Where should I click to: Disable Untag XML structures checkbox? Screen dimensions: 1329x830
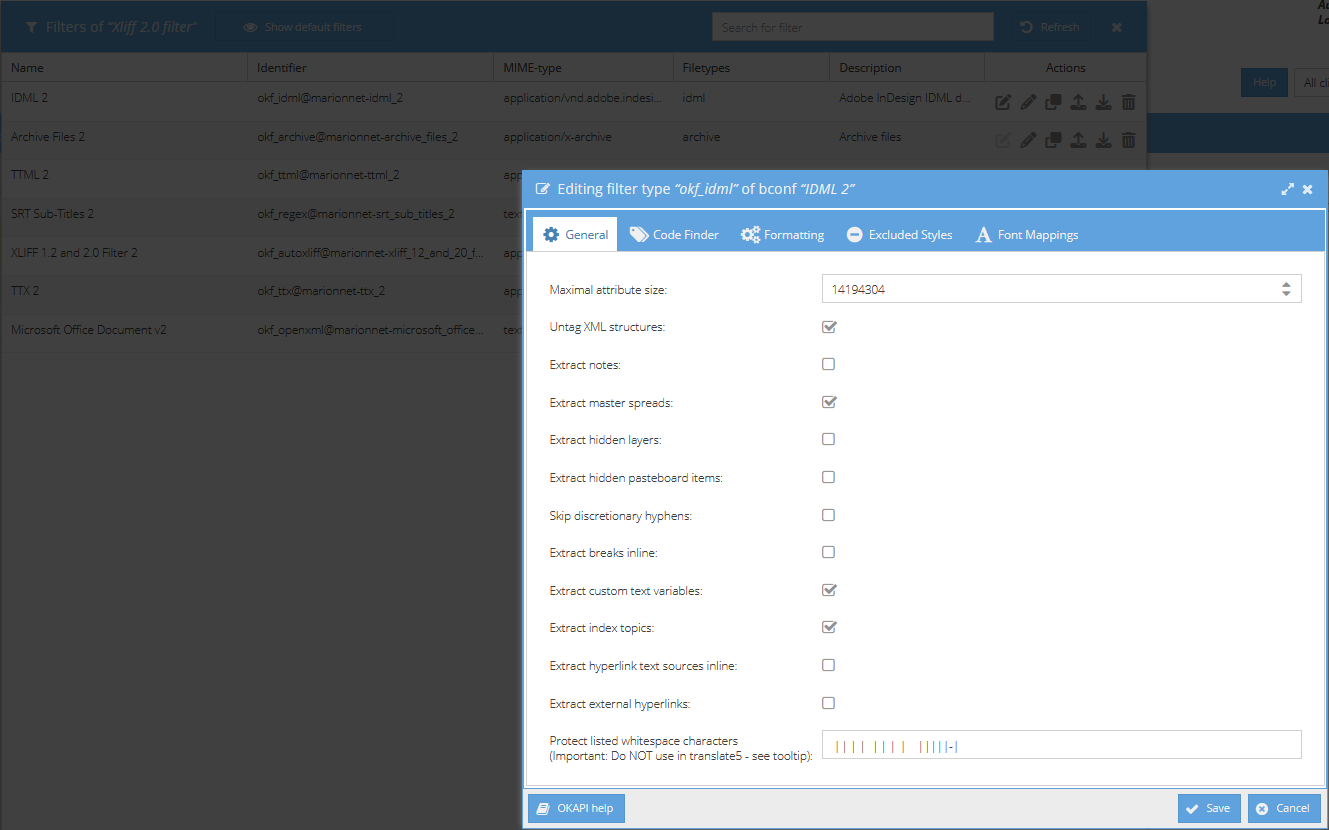[829, 327]
